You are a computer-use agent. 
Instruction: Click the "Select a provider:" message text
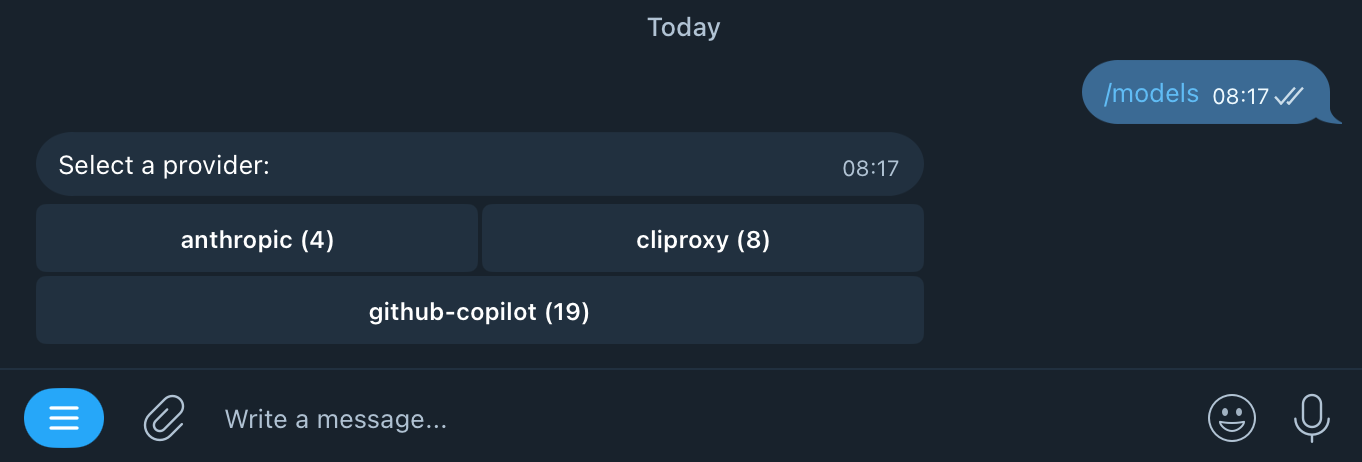(x=164, y=165)
